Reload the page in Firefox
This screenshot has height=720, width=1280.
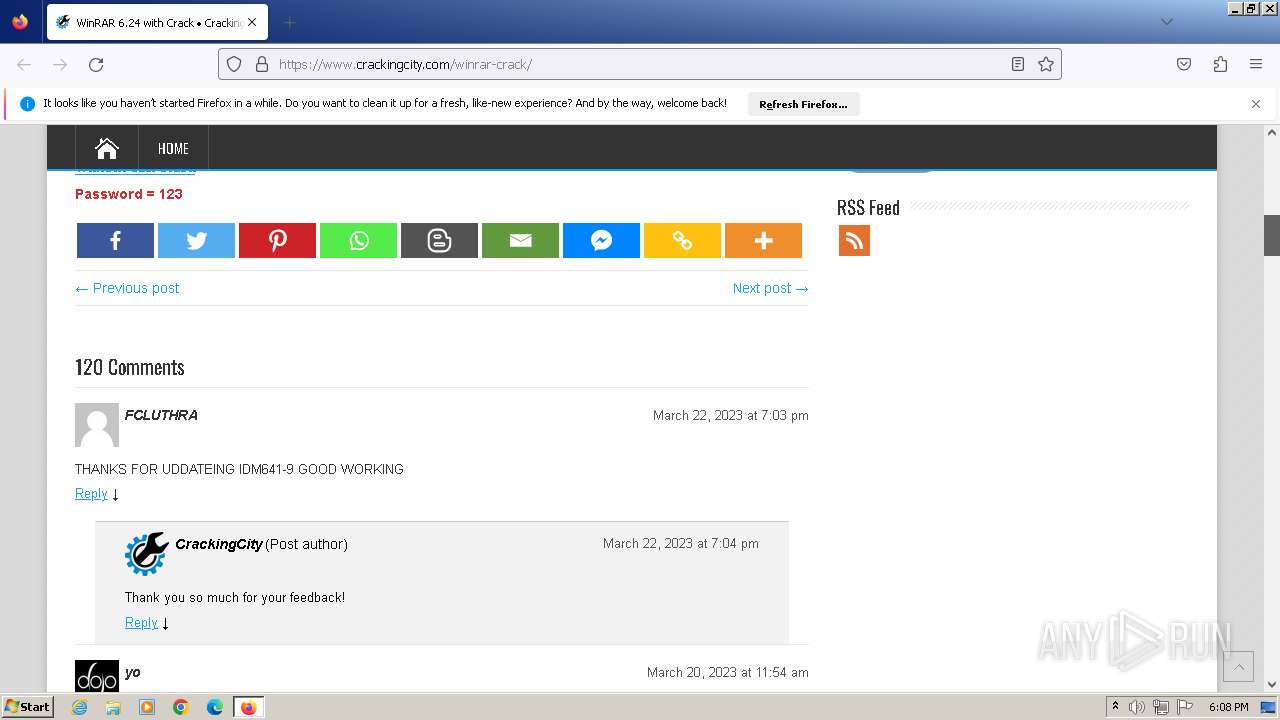click(x=96, y=64)
